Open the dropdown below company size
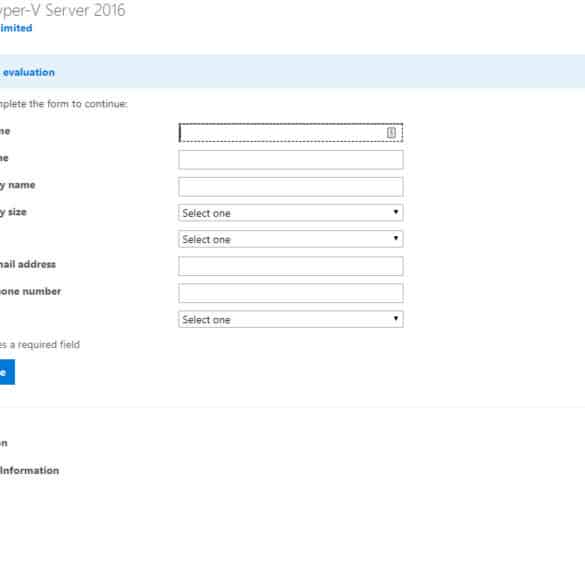This screenshot has height=585, width=585. (291, 239)
